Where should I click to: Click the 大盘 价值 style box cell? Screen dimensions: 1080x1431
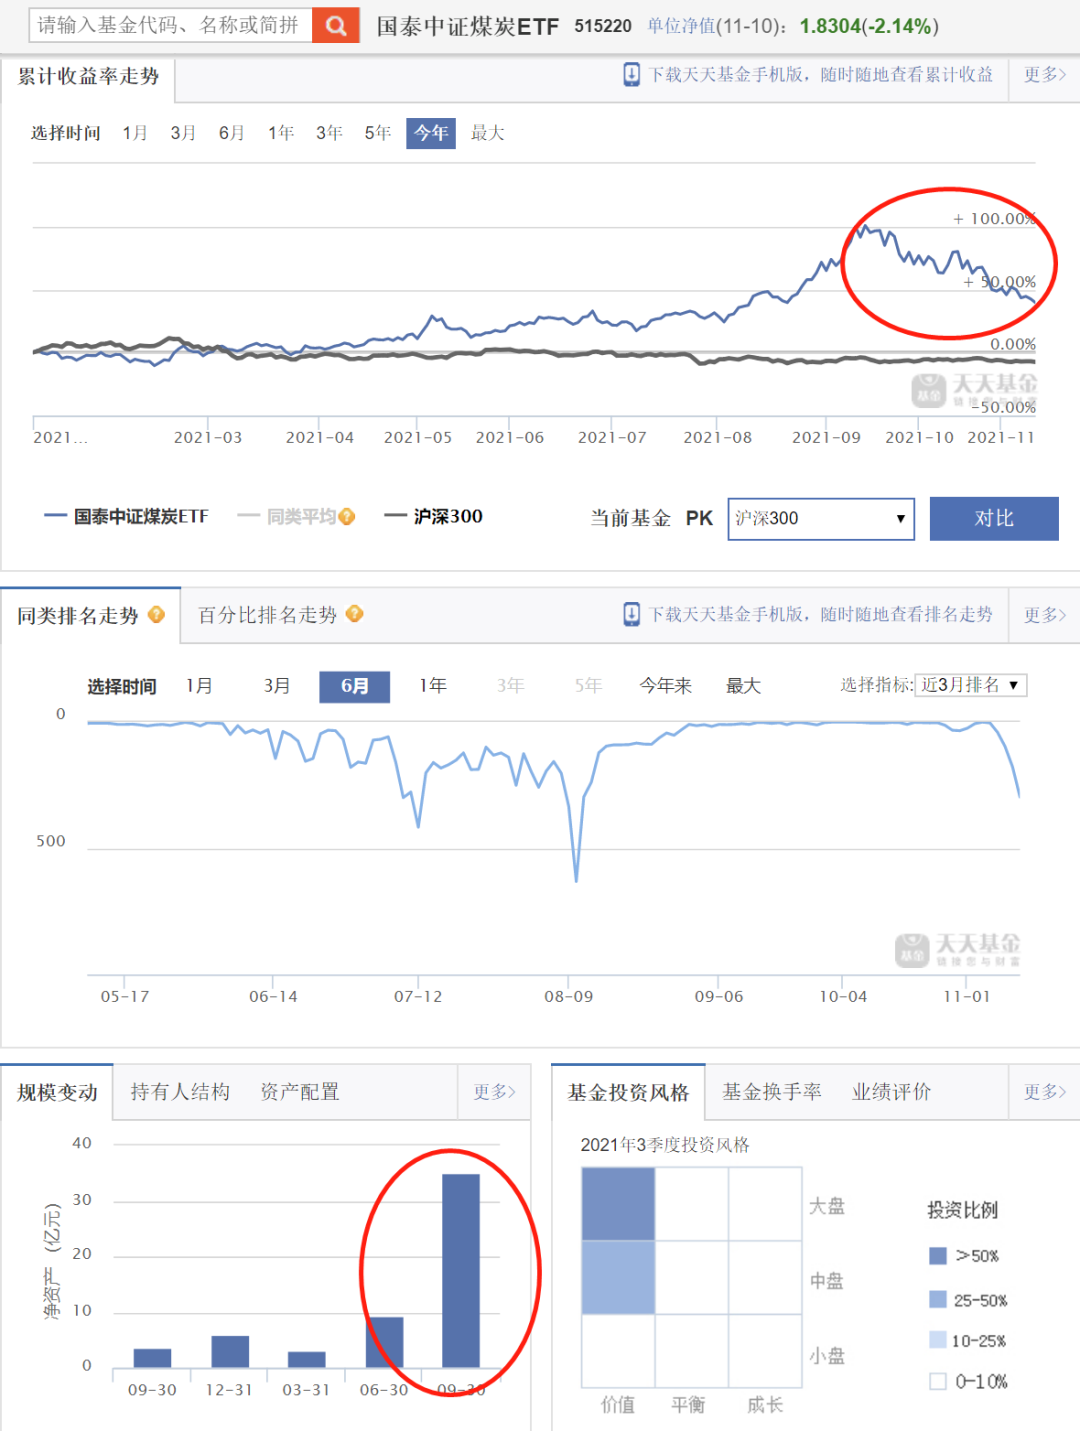pos(618,1204)
